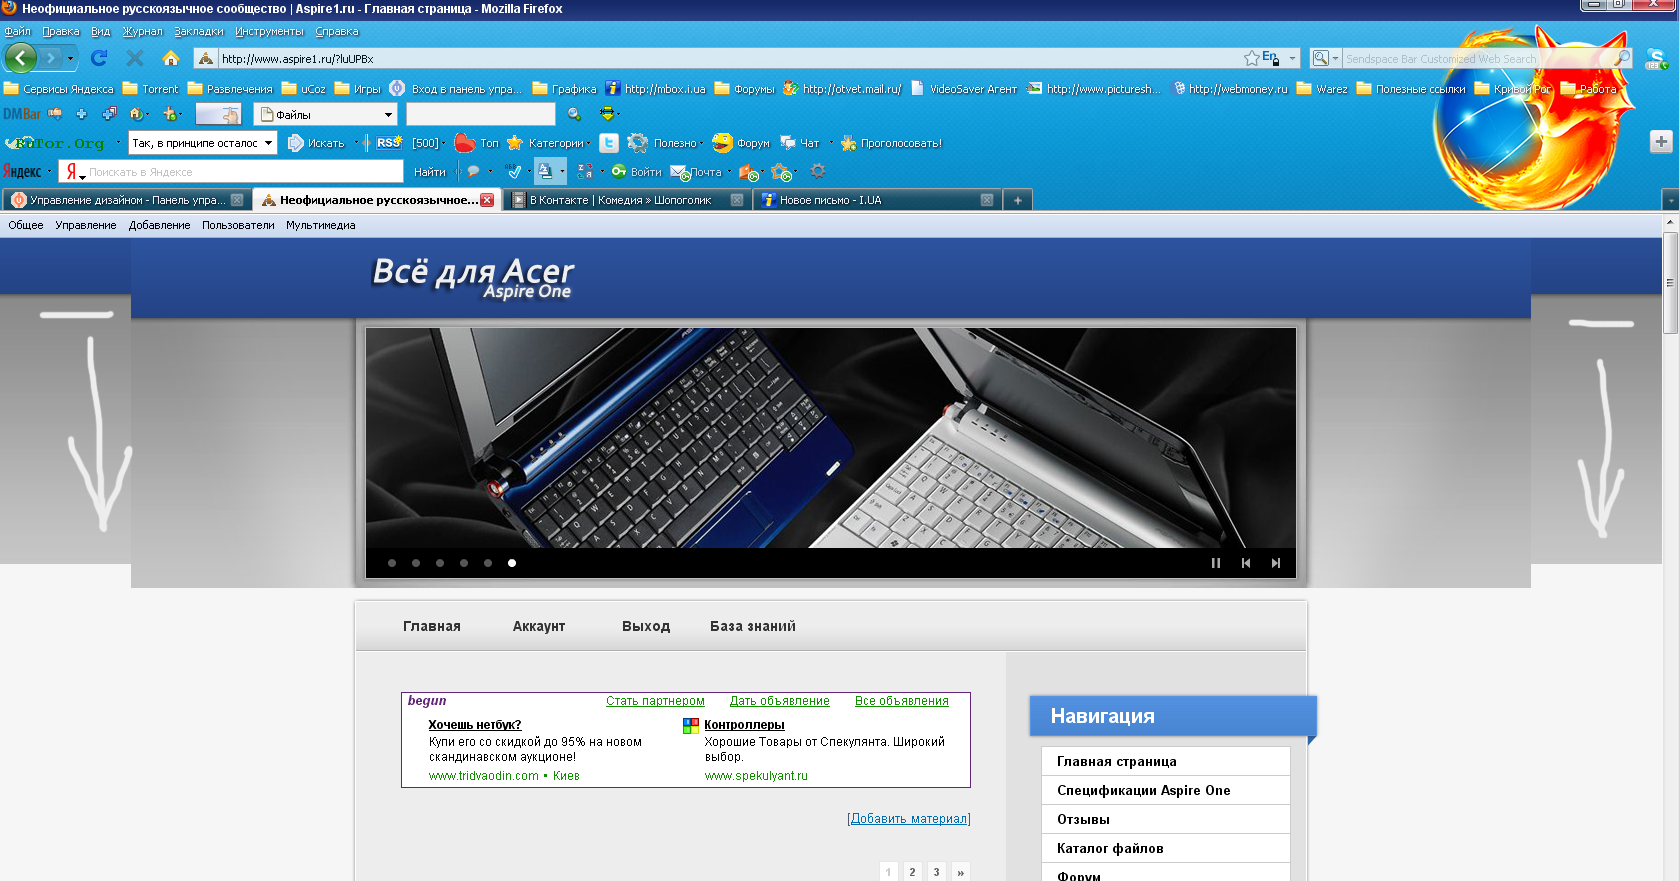Click the Yandex bar settings gear icon
This screenshot has height=881, width=1679.
pyautogui.click(x=818, y=171)
